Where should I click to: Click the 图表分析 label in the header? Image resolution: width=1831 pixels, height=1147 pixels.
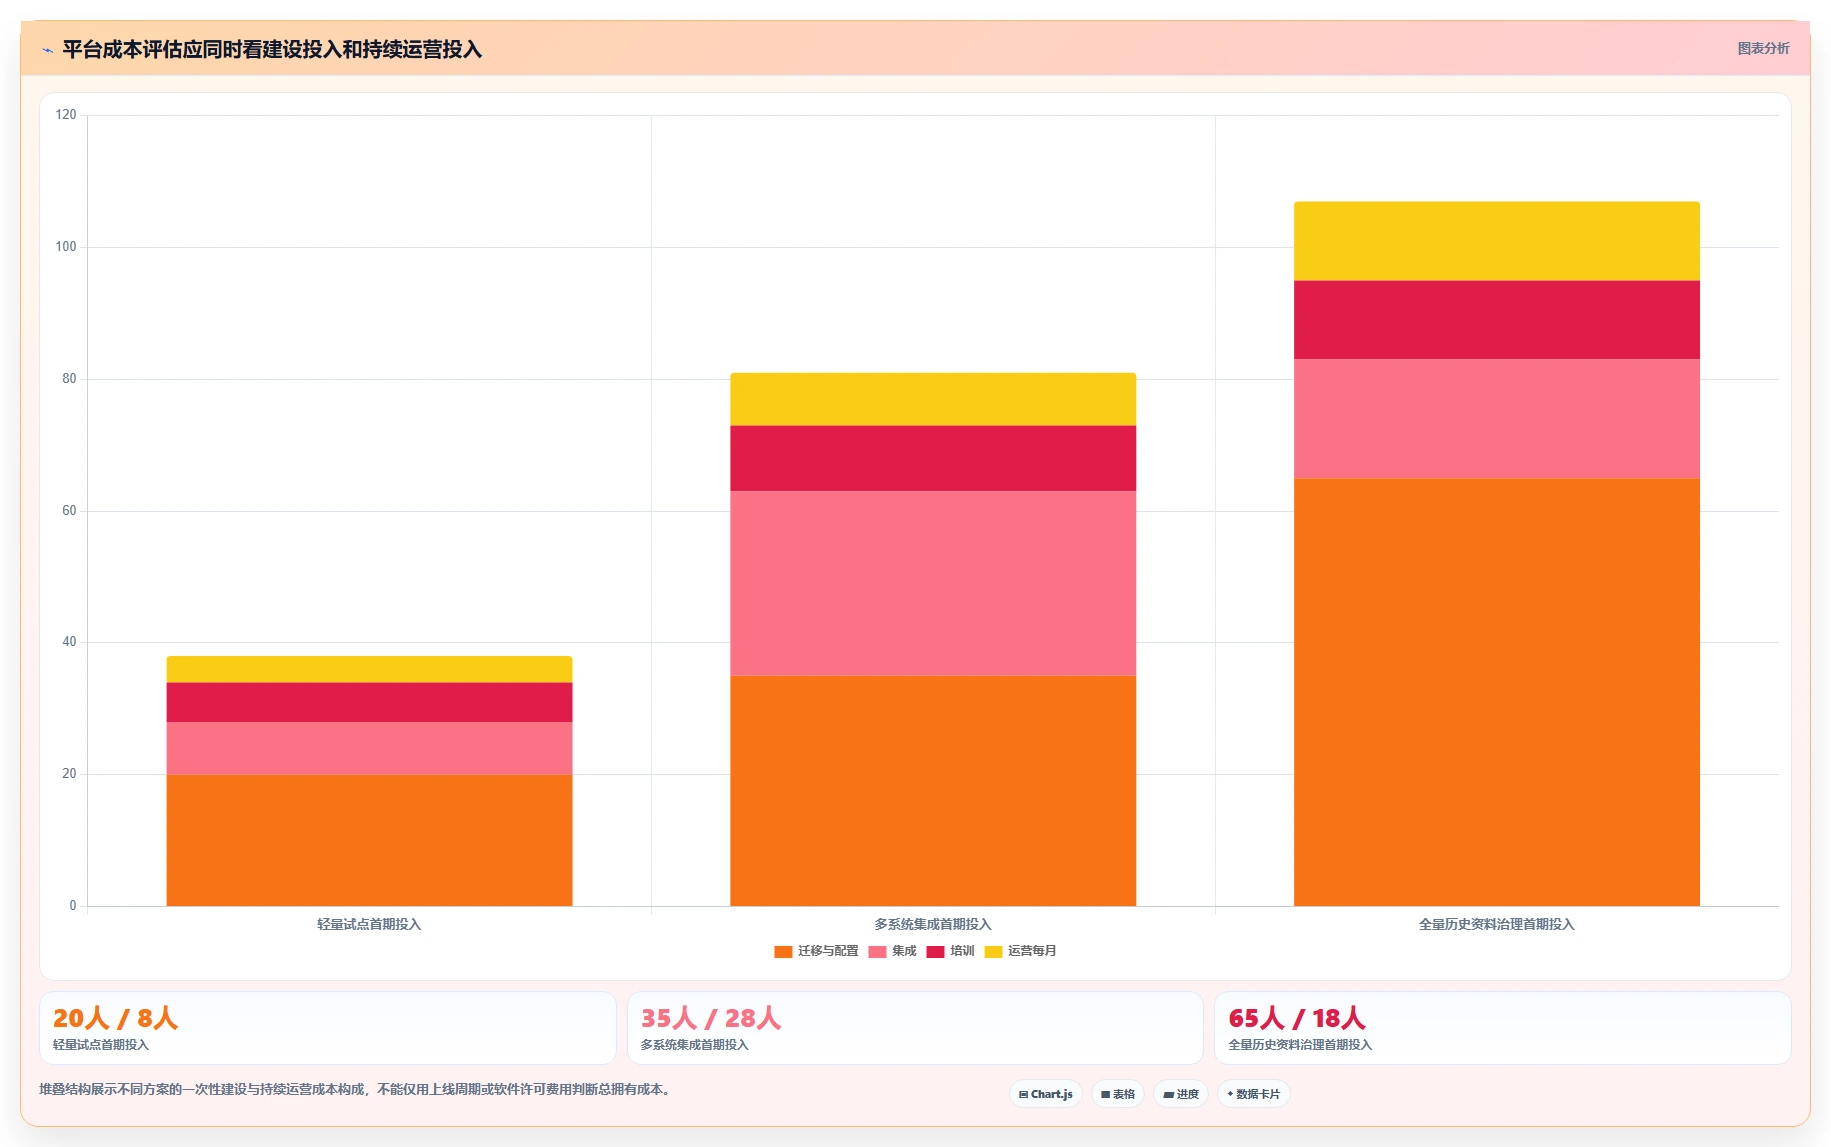[x=1763, y=48]
